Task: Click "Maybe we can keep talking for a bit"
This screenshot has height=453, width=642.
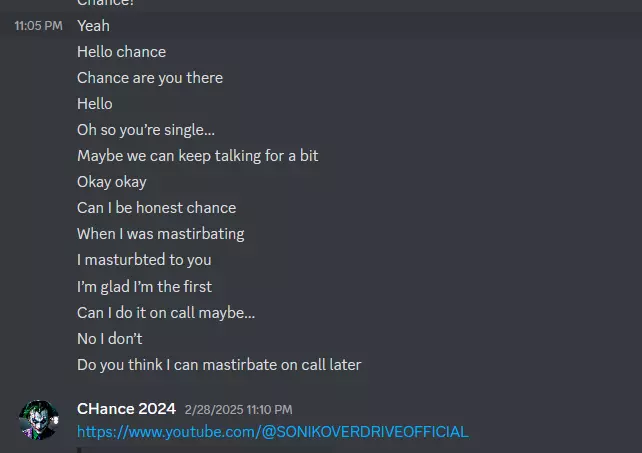Action: coord(197,156)
